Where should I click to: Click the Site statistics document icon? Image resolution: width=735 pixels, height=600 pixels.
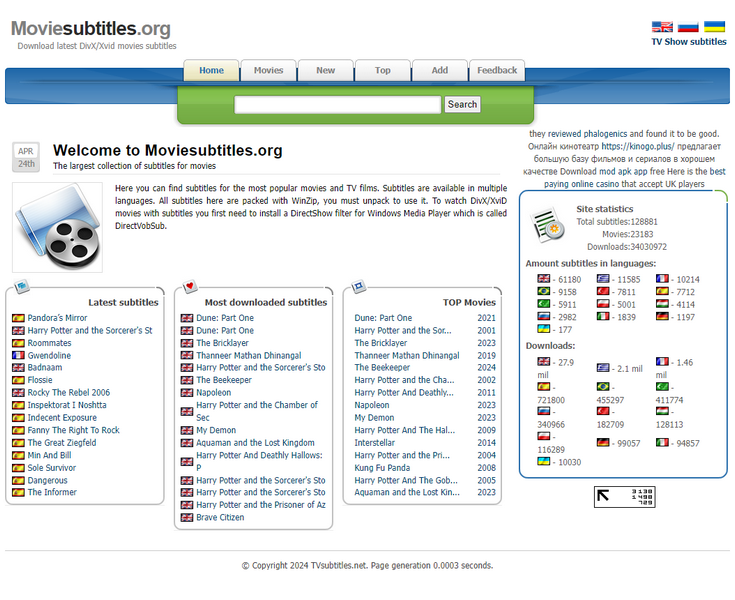click(547, 224)
